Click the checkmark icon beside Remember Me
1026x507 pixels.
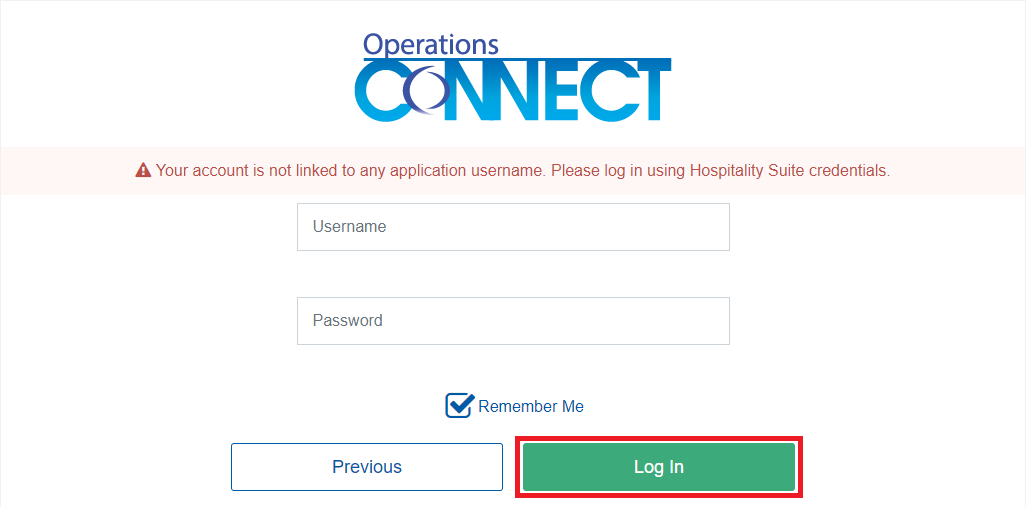pos(459,405)
